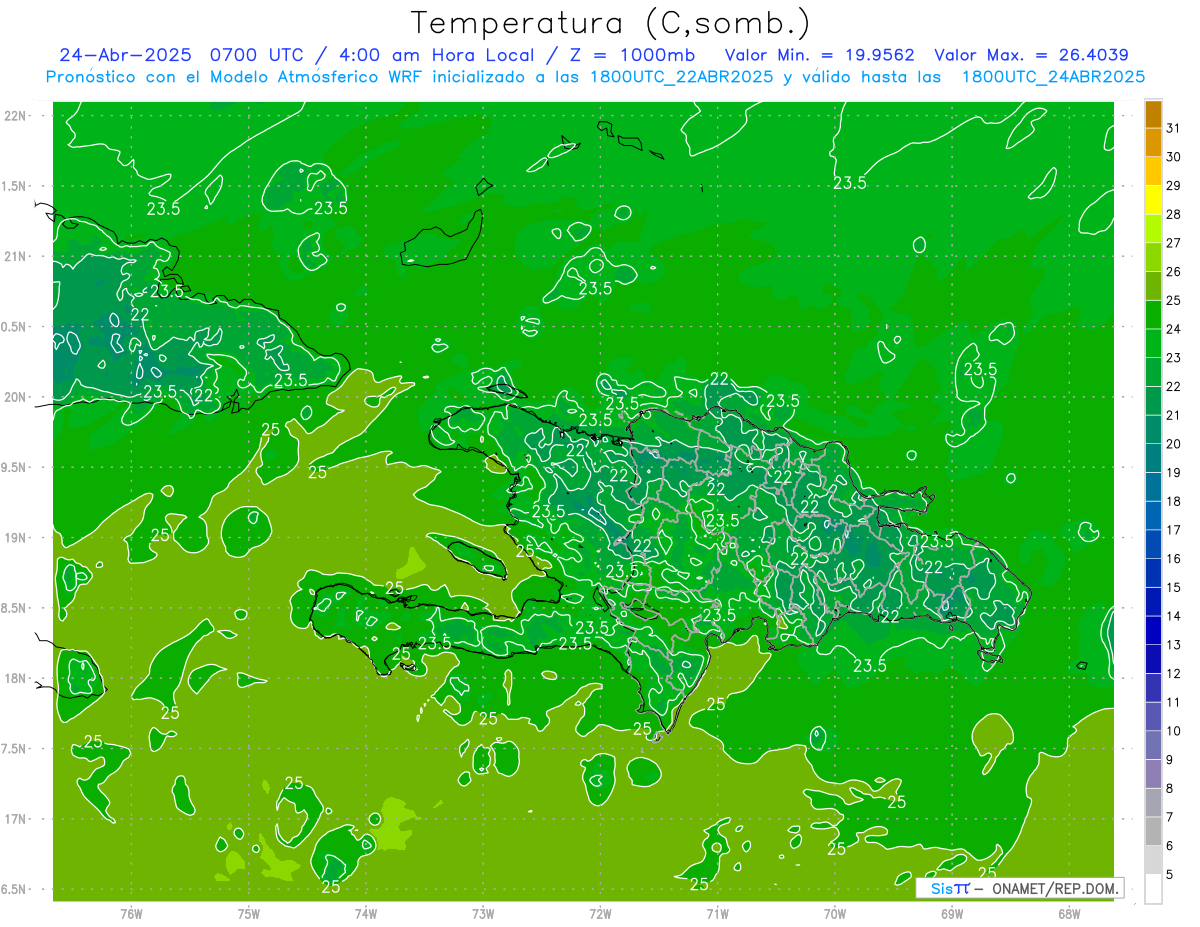
Task: Click the 76W longitude axis label
Action: coord(131,913)
